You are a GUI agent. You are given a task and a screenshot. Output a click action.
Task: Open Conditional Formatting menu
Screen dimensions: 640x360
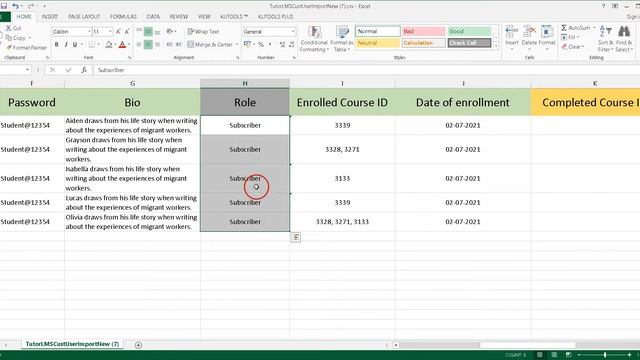pyautogui.click(x=314, y=39)
